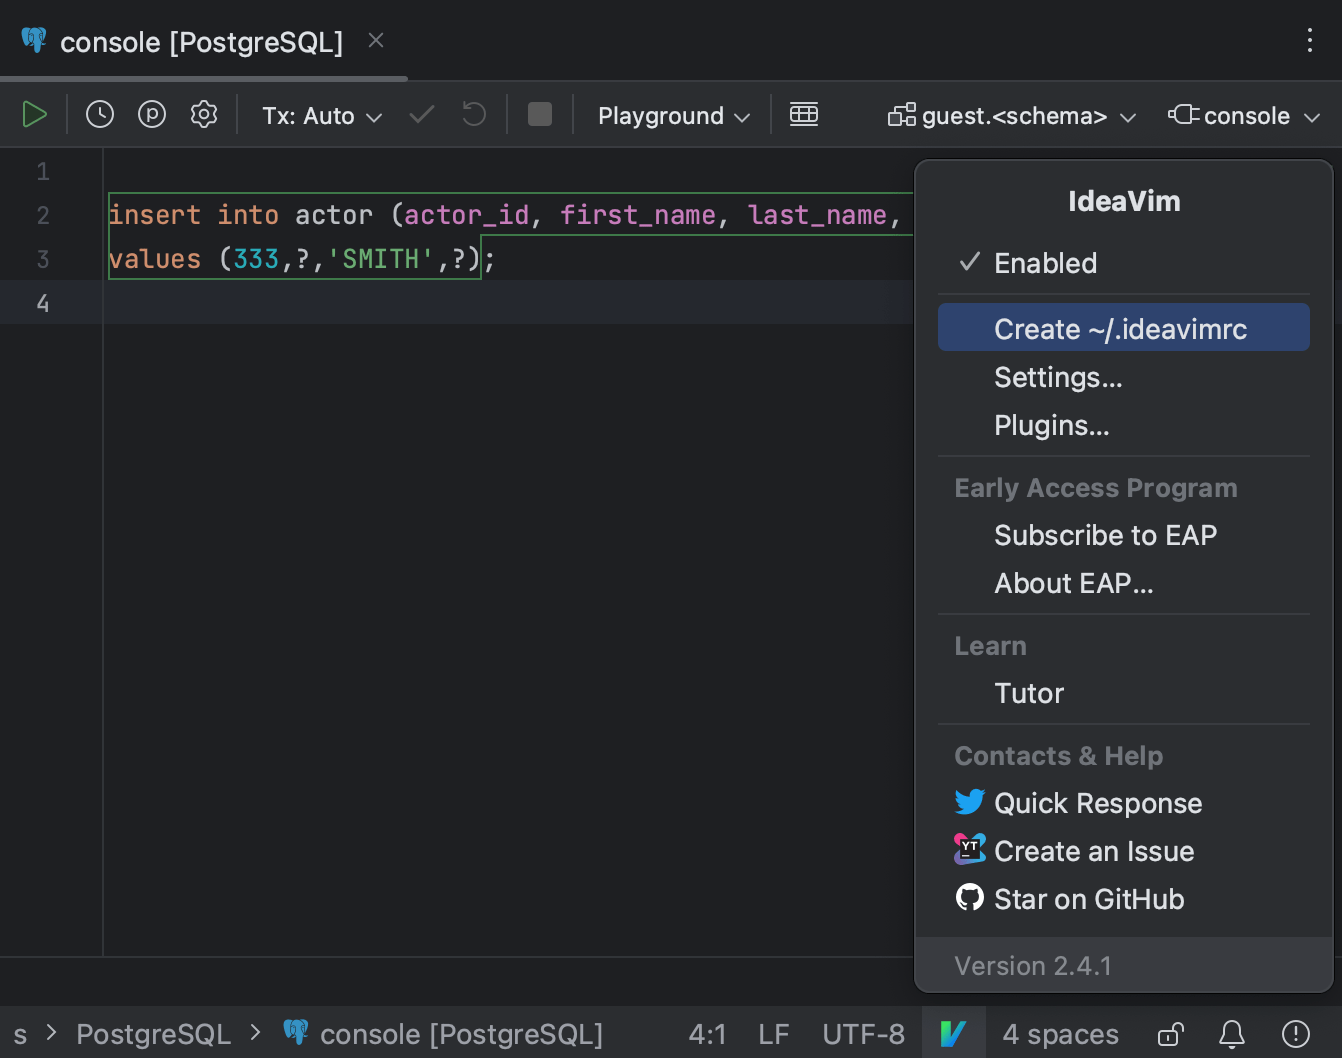Run the SQL query with the play icon
Screen dimensions: 1342x1058
tap(34, 114)
